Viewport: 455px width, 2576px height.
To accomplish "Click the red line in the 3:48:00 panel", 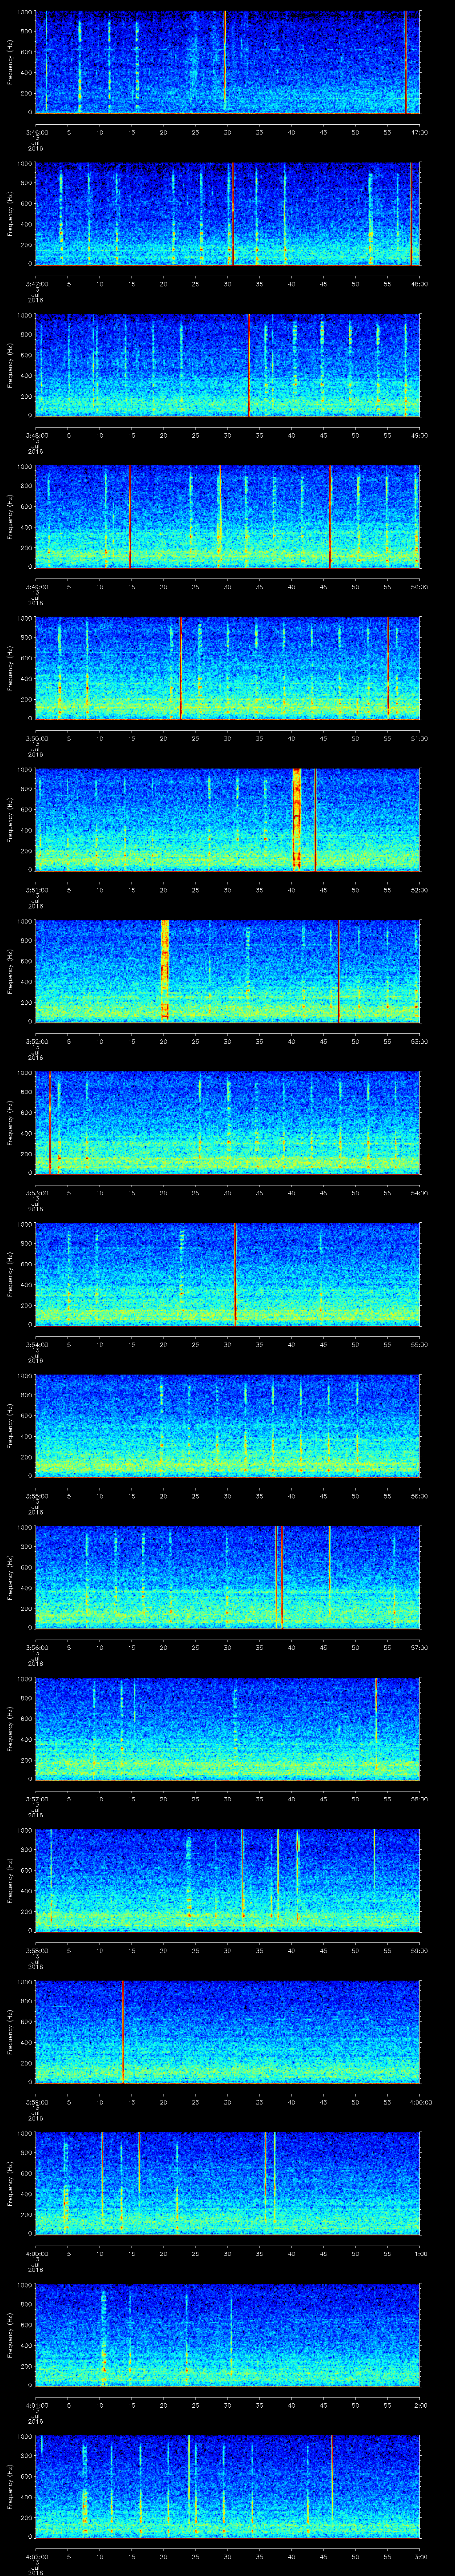I will click(248, 364).
